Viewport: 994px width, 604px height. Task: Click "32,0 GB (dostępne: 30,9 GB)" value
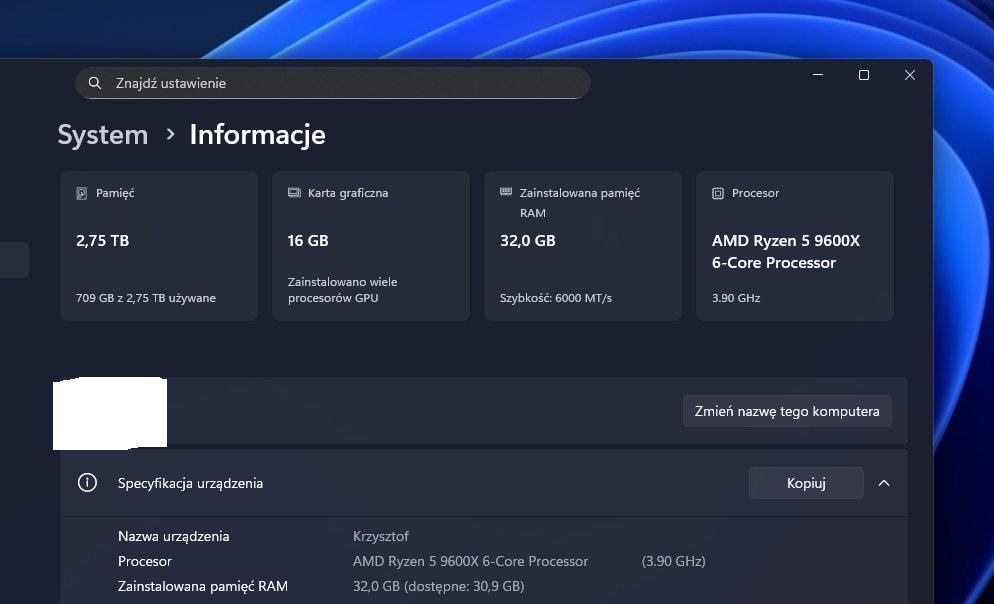coord(439,586)
